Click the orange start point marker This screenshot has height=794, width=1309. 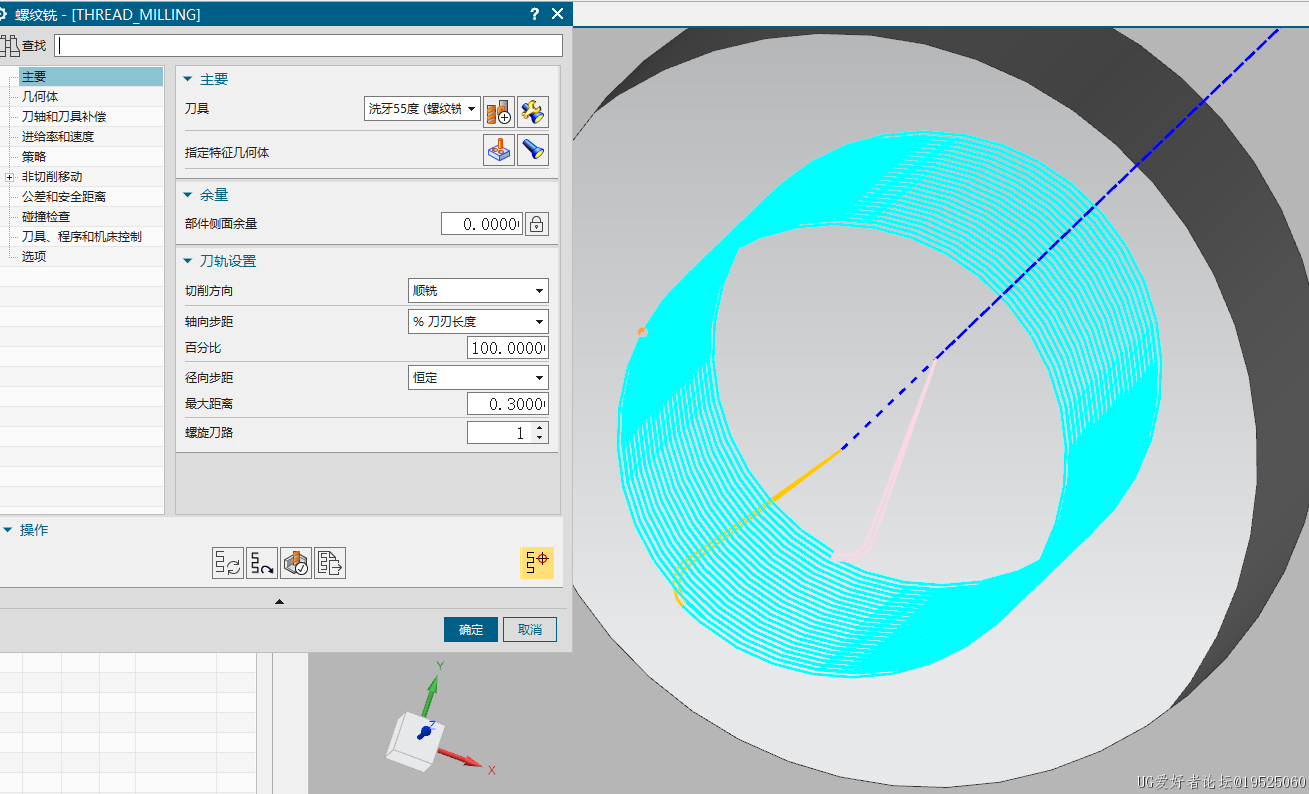pyautogui.click(x=642, y=331)
